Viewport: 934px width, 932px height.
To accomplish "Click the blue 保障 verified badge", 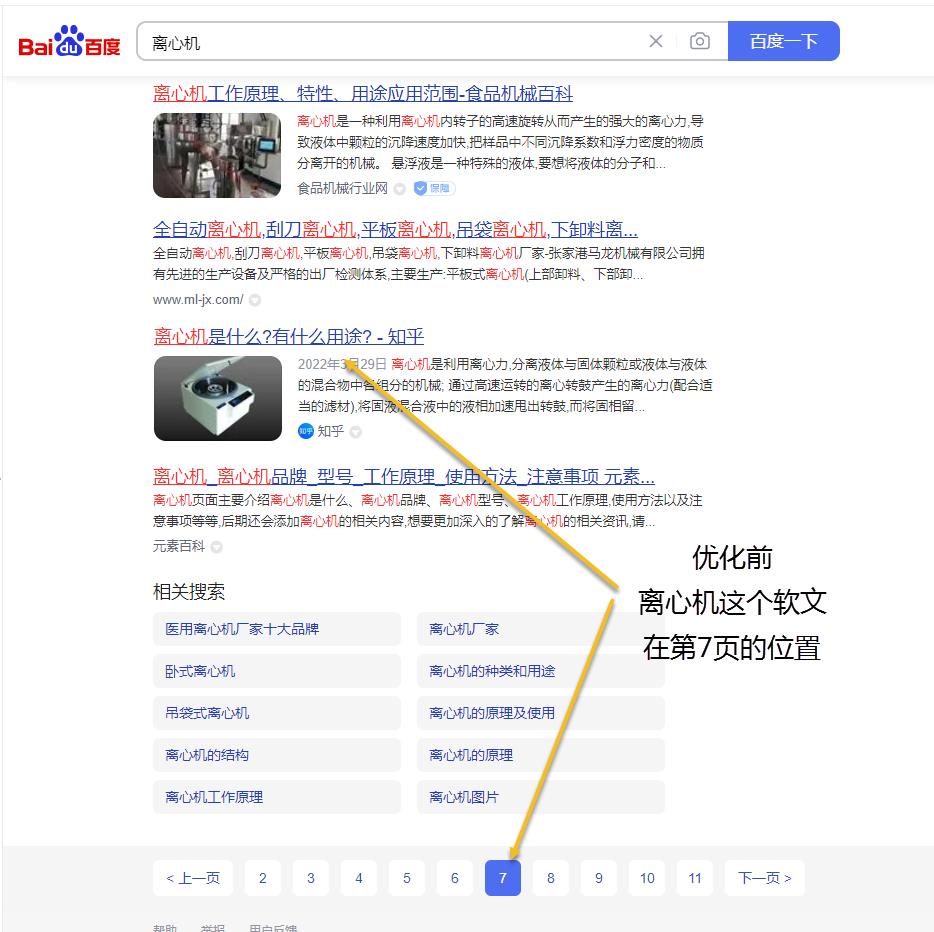I will click(x=429, y=187).
